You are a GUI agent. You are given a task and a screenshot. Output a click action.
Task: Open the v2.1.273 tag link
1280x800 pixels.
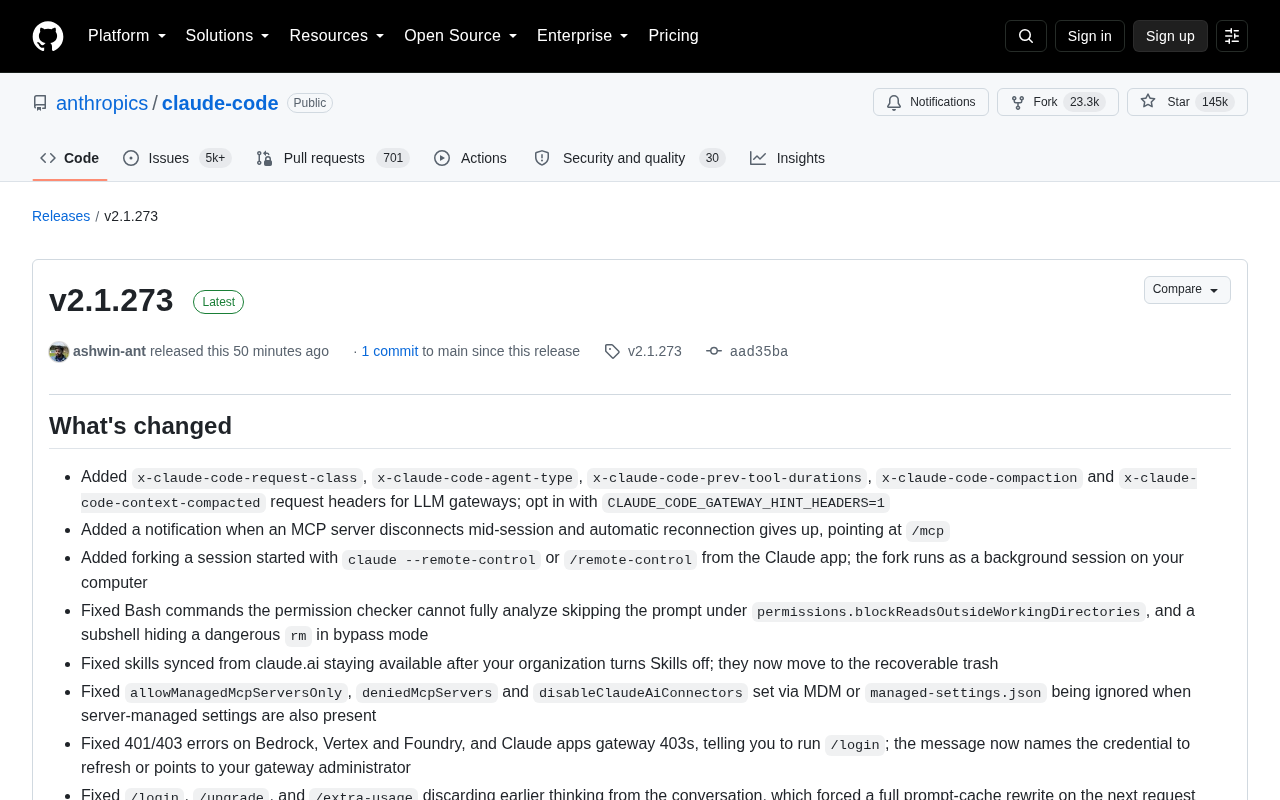click(x=655, y=351)
